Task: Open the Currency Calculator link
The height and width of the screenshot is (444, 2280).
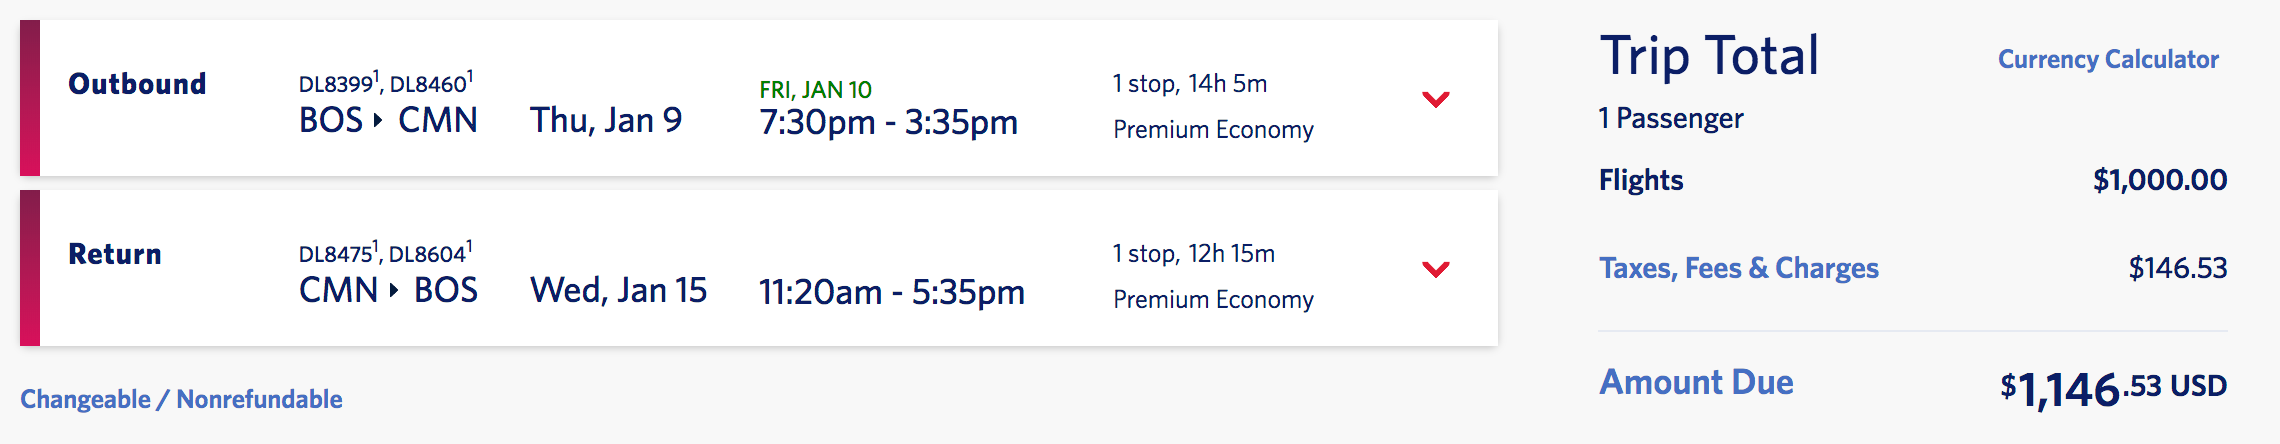Action: coord(2108,60)
